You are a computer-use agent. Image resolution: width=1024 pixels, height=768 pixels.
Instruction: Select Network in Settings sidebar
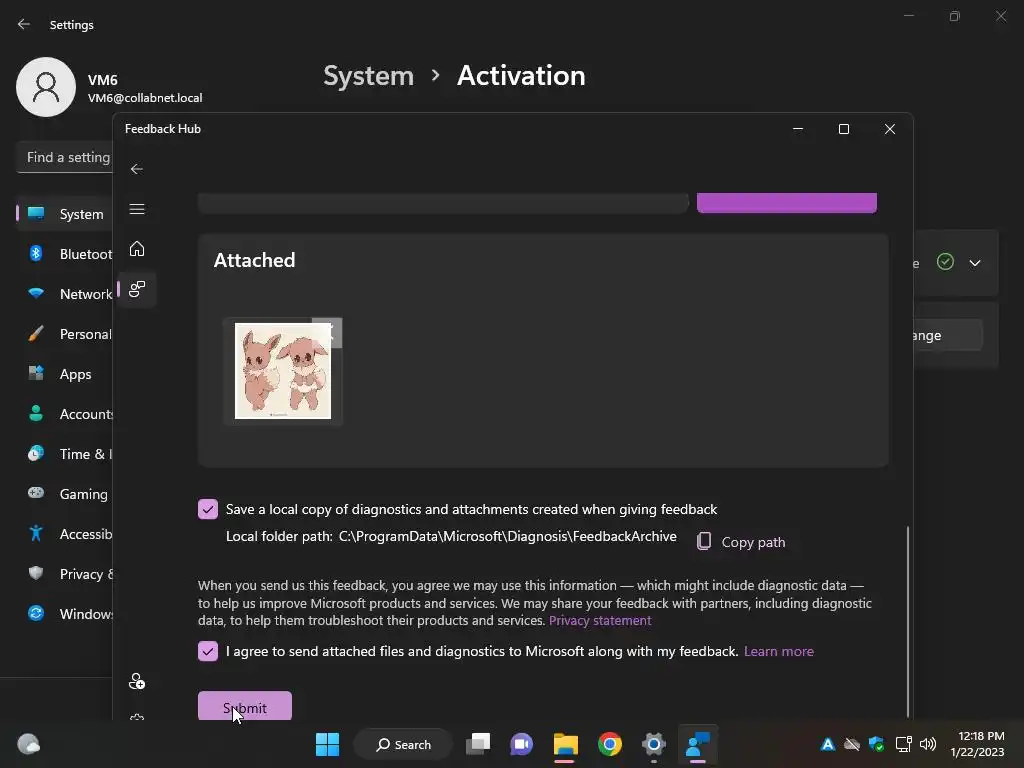tap(65, 294)
